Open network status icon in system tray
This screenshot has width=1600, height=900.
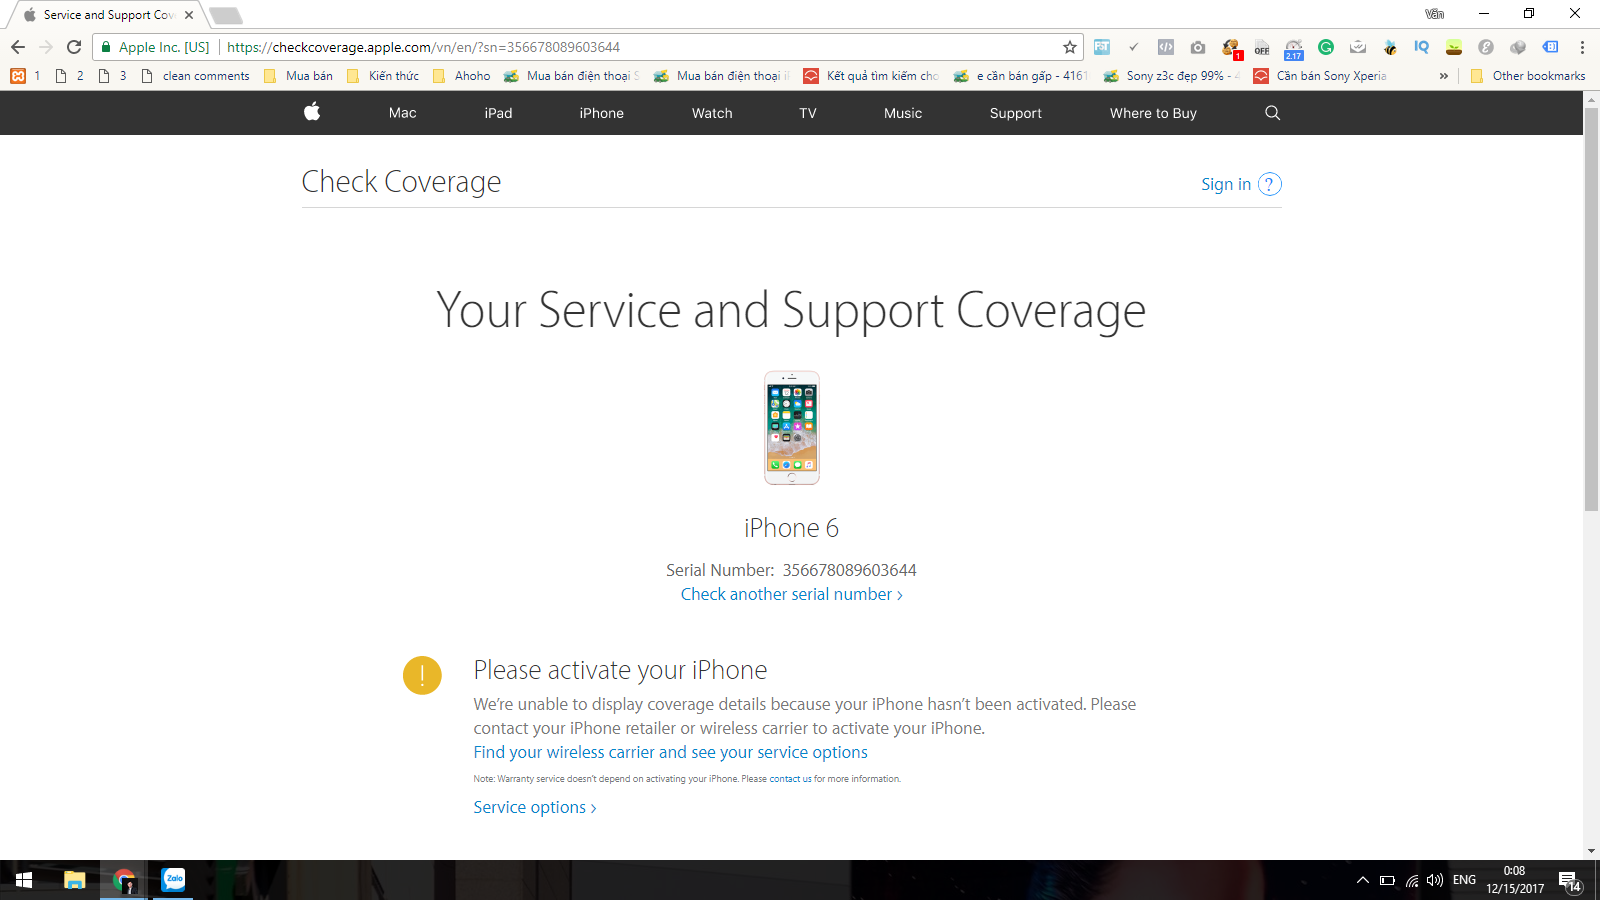click(1411, 880)
